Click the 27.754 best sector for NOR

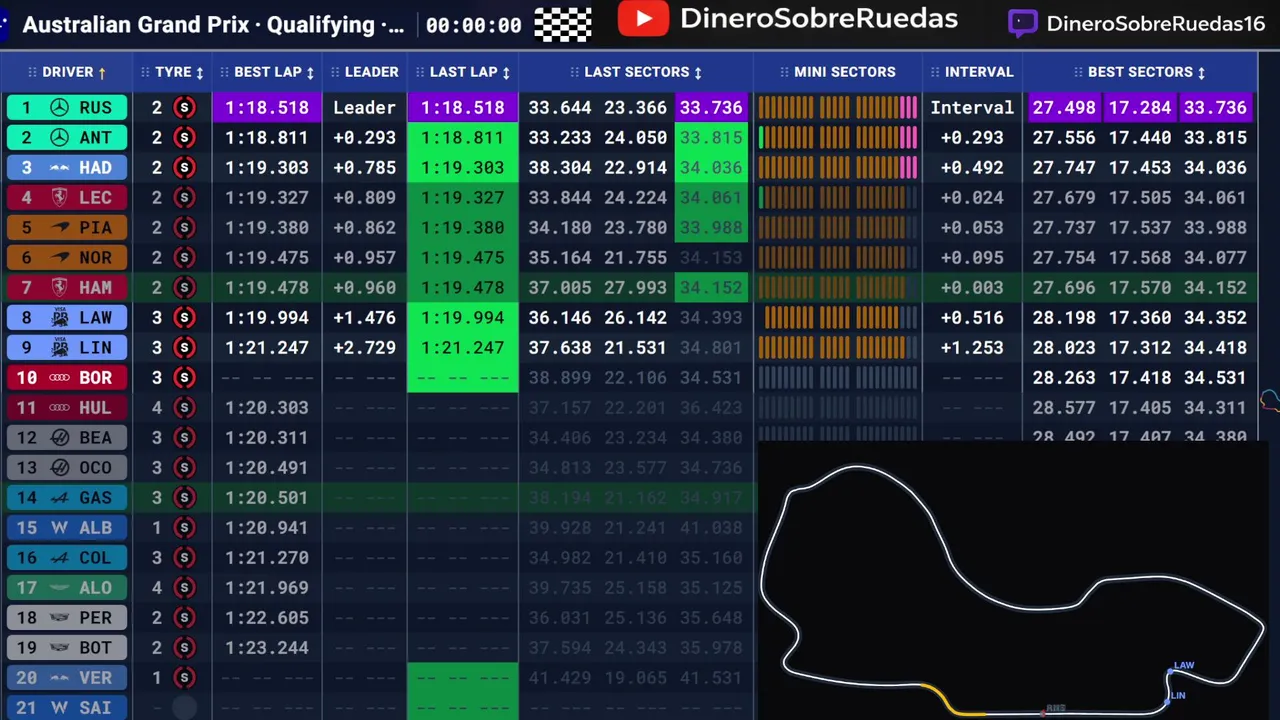click(x=1064, y=257)
